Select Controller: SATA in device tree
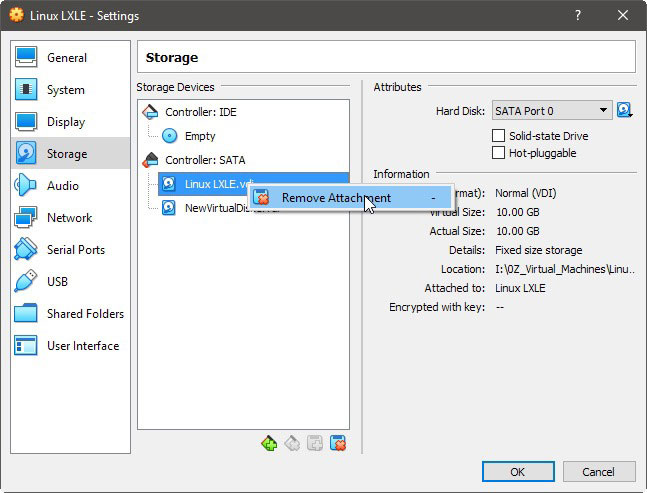 pos(205,160)
